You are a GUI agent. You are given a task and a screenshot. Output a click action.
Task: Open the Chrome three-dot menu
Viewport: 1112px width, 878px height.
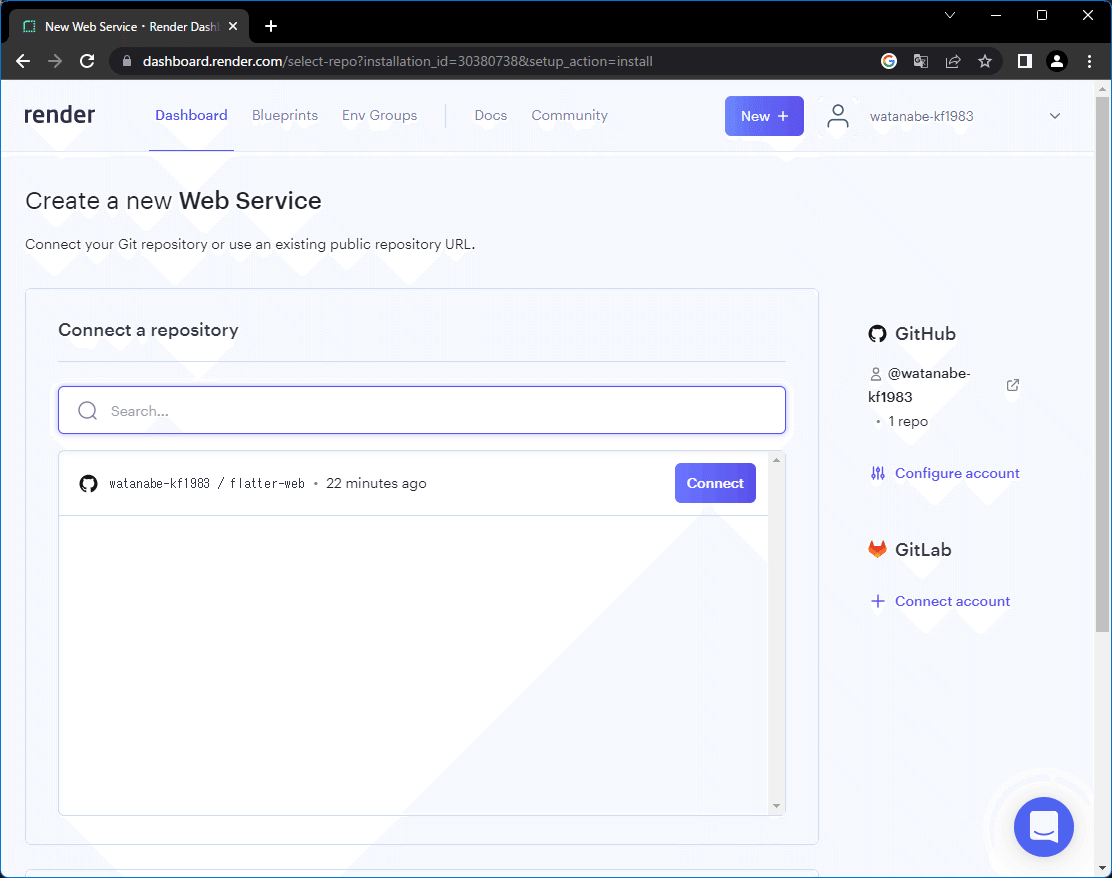(x=1089, y=61)
